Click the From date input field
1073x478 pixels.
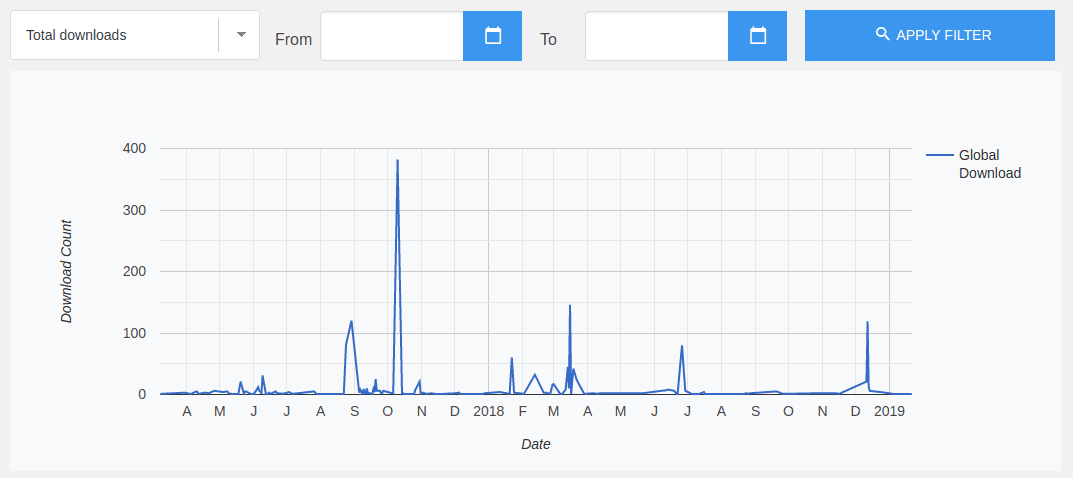[392, 36]
